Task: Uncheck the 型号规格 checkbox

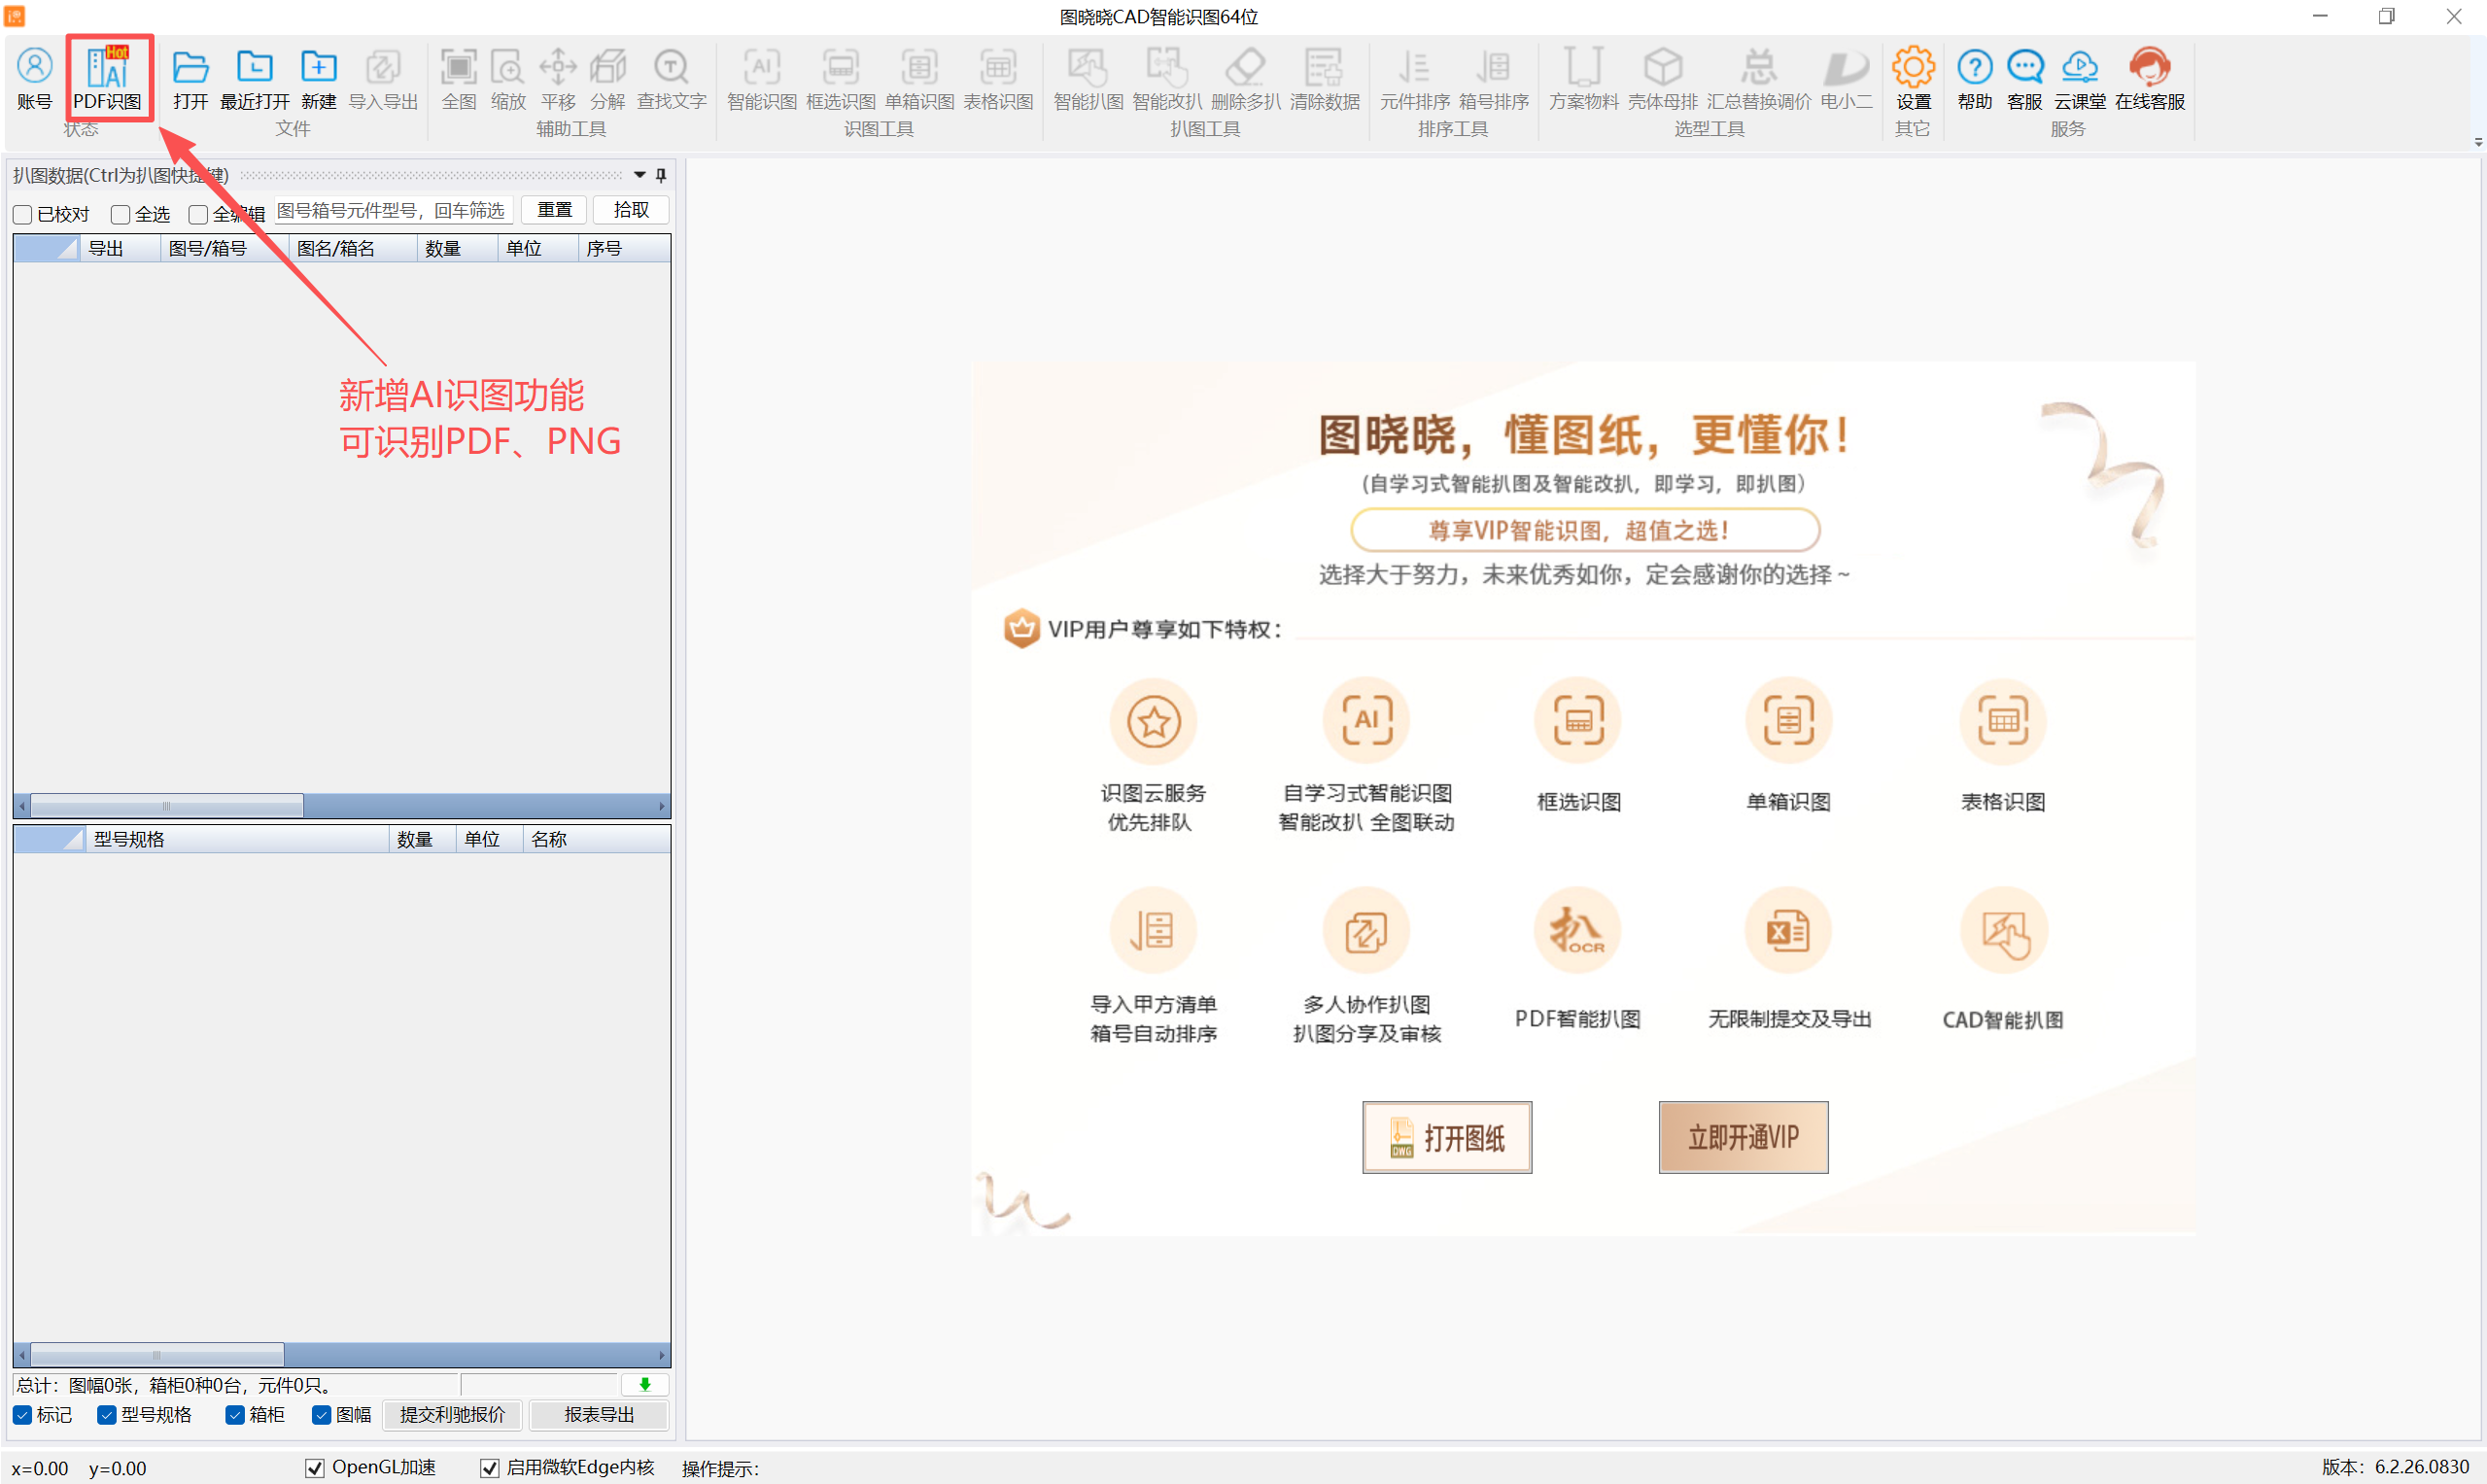Action: click(106, 1414)
